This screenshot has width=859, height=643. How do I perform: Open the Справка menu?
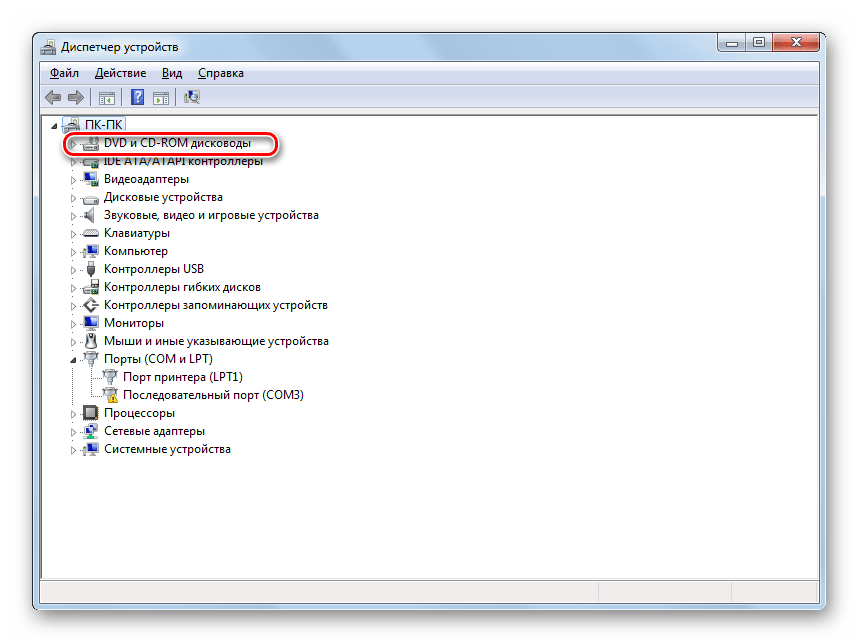click(x=221, y=73)
